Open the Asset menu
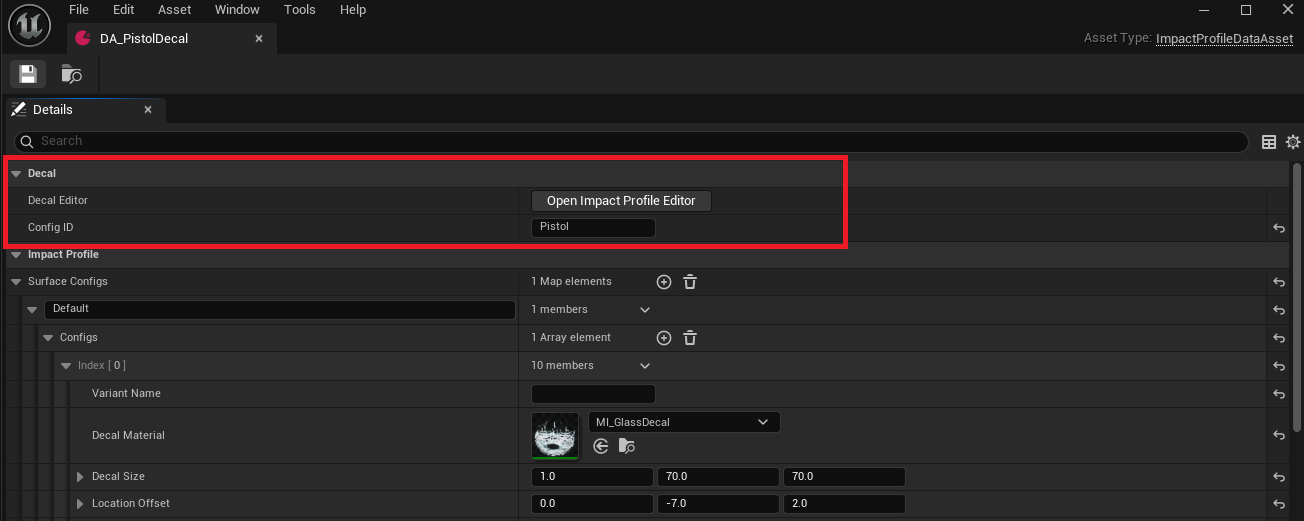 (174, 10)
